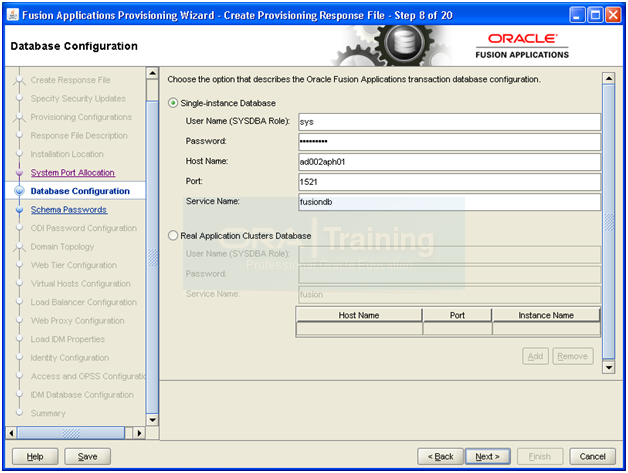
Task: Minimize the Provisioning Wizard window
Action: [x=577, y=15]
